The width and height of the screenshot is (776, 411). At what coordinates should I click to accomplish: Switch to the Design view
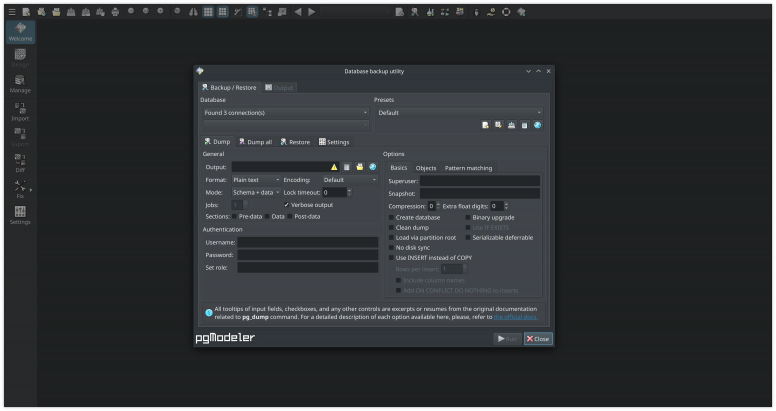click(x=20, y=58)
